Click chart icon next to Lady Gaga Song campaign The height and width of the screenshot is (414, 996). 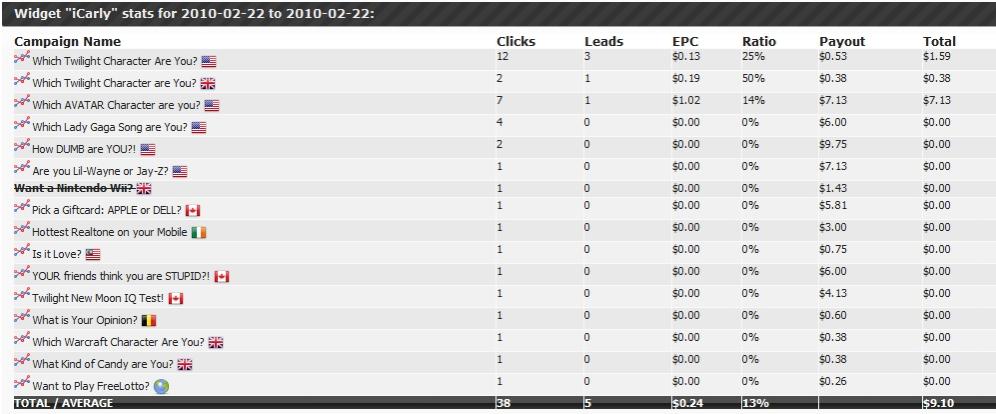[x=21, y=125]
